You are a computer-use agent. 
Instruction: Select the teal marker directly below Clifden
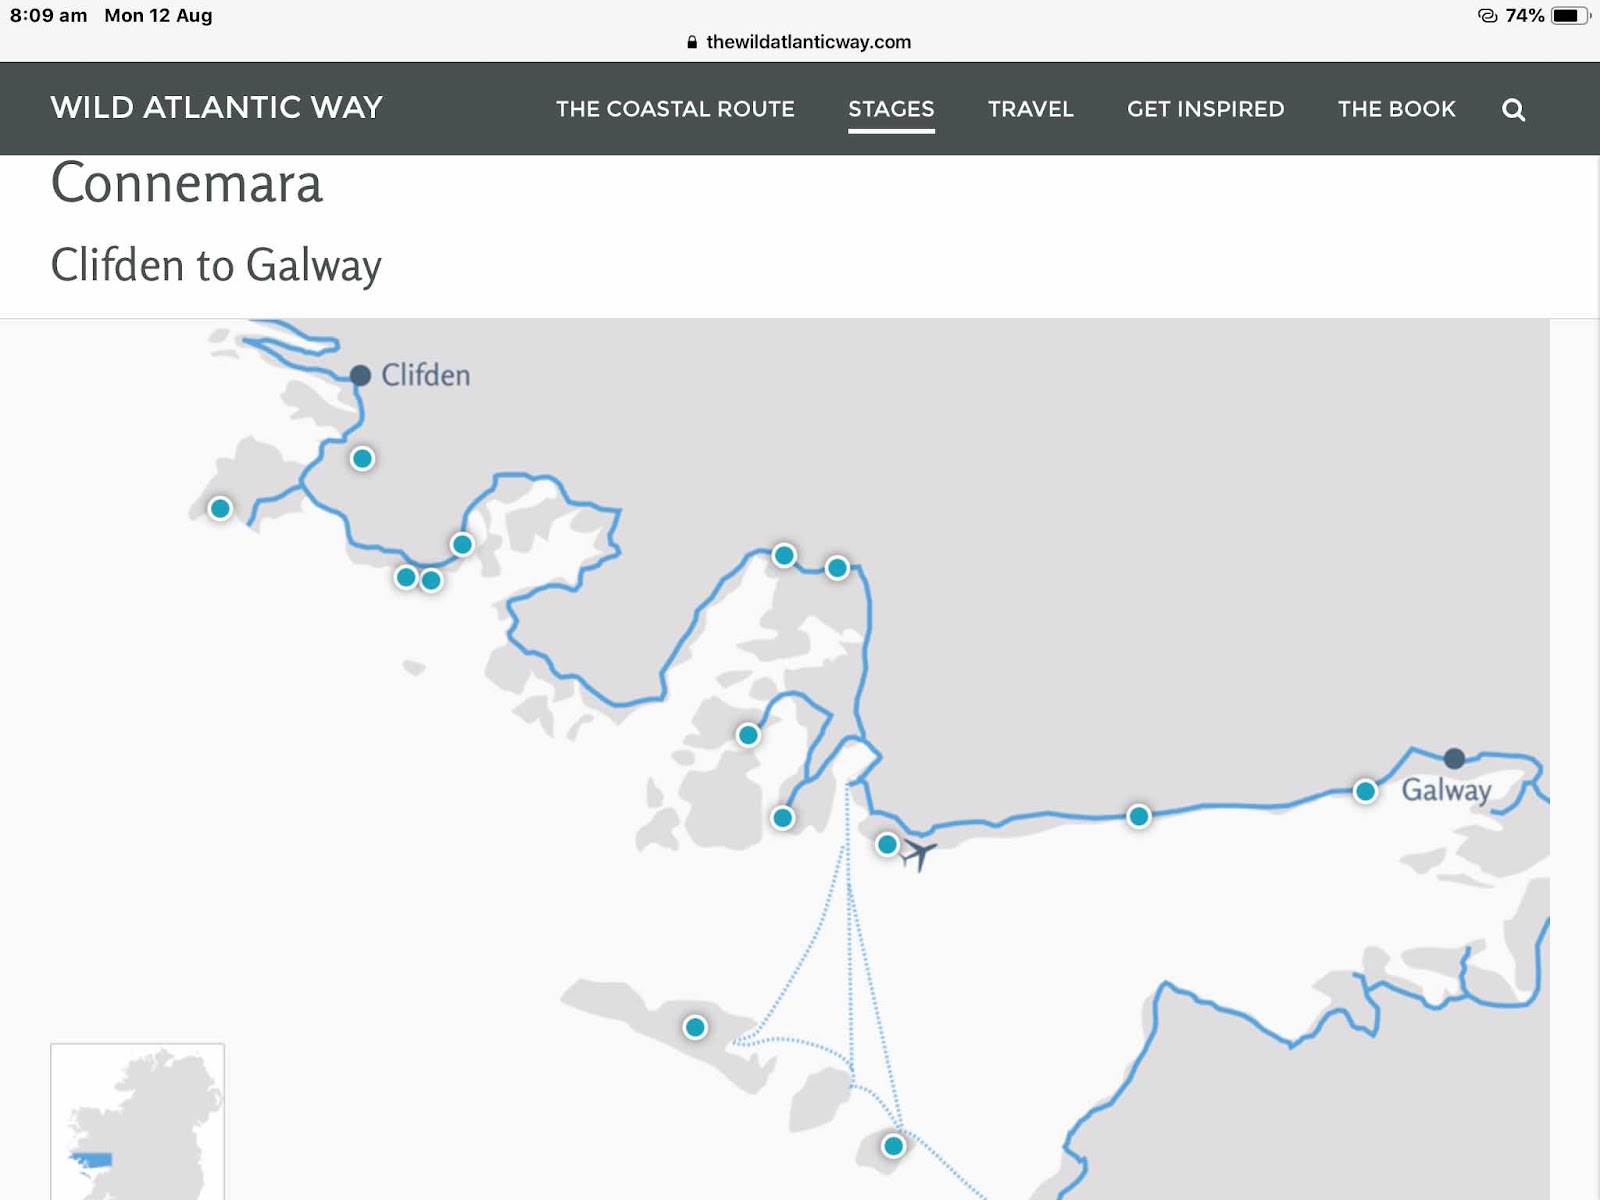362,459
